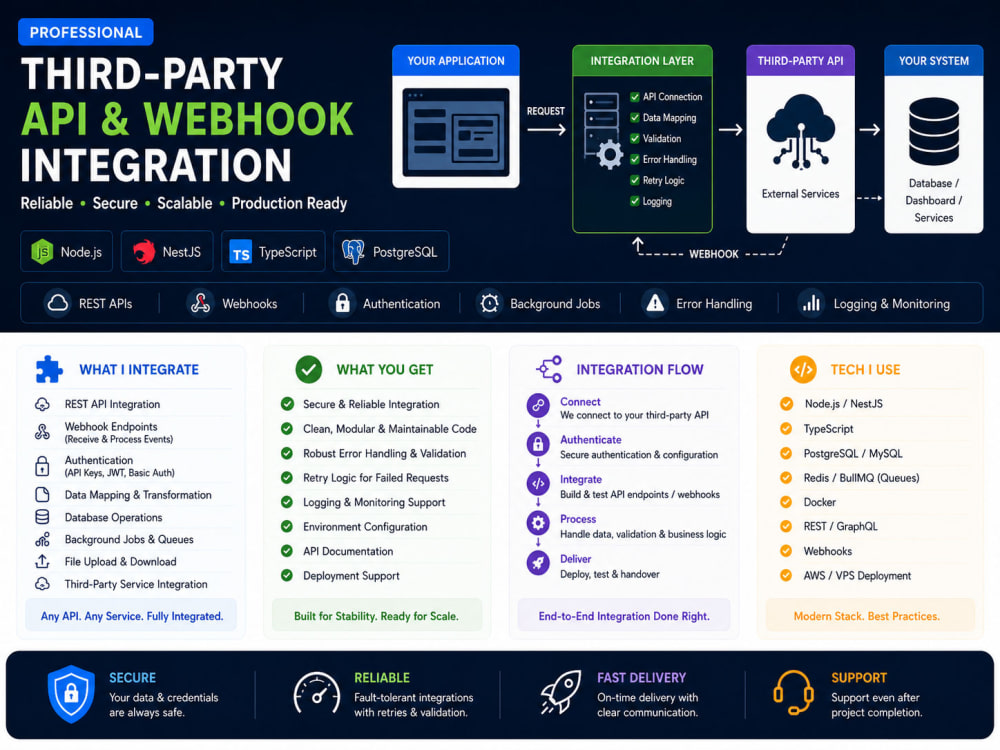
Task: Click the Logging & Monitoring bar chart icon
Action: tap(811, 303)
